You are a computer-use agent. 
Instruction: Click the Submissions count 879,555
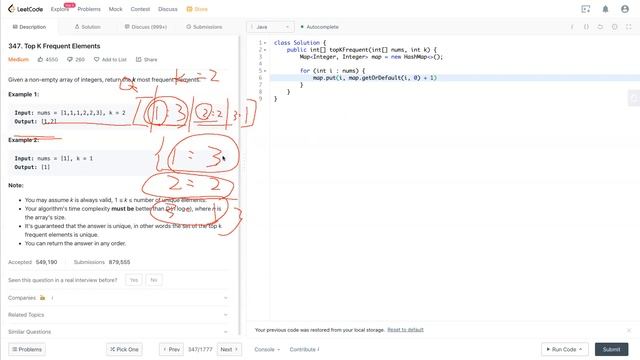coord(120,262)
